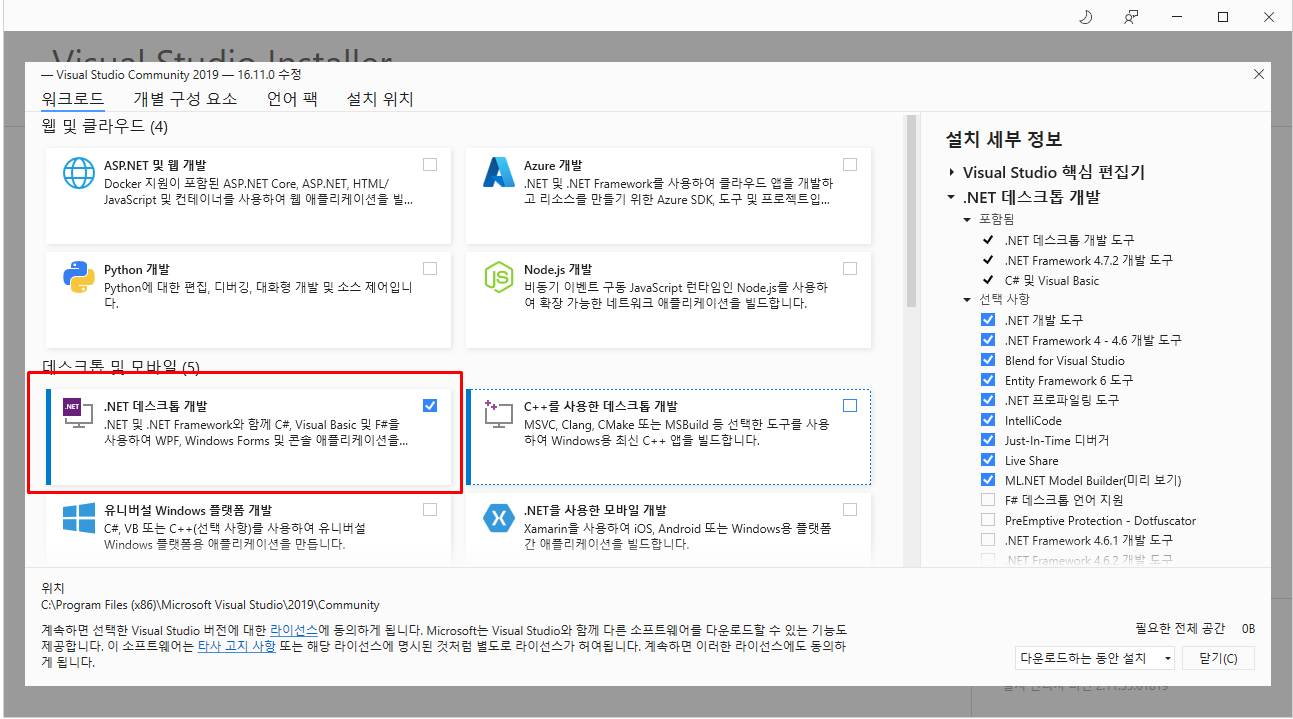Screen dimensions: 1293x719
Task: Click the Xamarin mobile development icon
Action: click(x=499, y=518)
